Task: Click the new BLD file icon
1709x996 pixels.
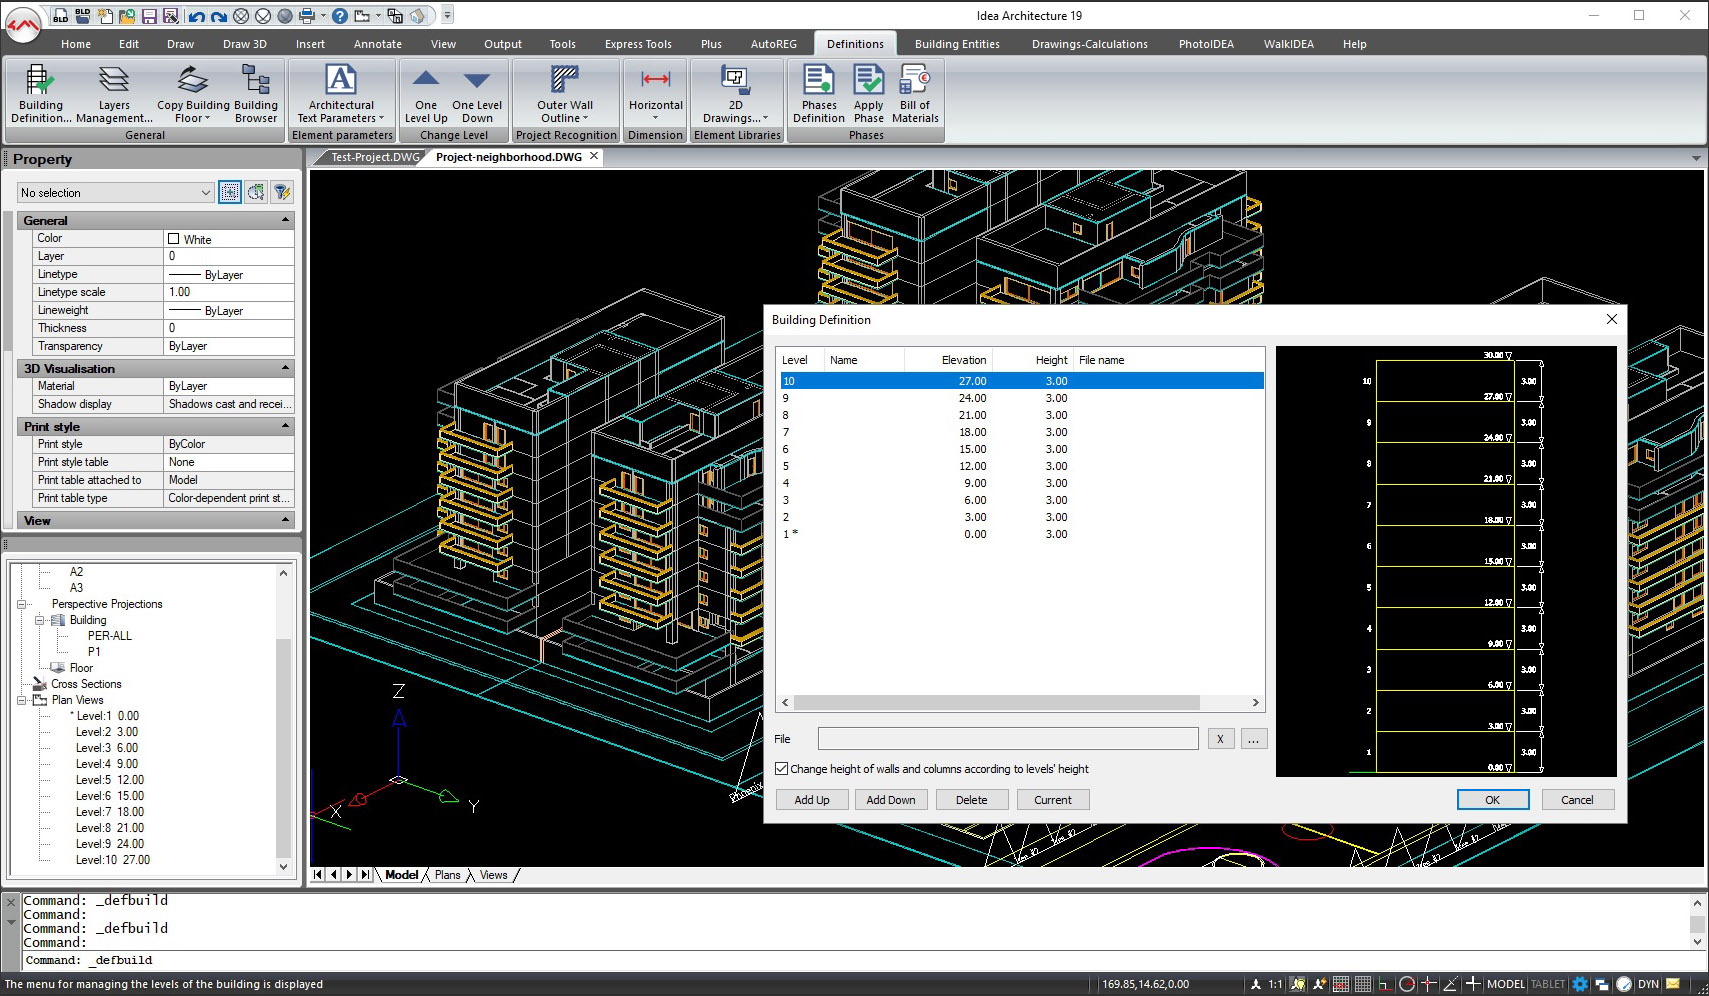Action: pyautogui.click(x=61, y=16)
